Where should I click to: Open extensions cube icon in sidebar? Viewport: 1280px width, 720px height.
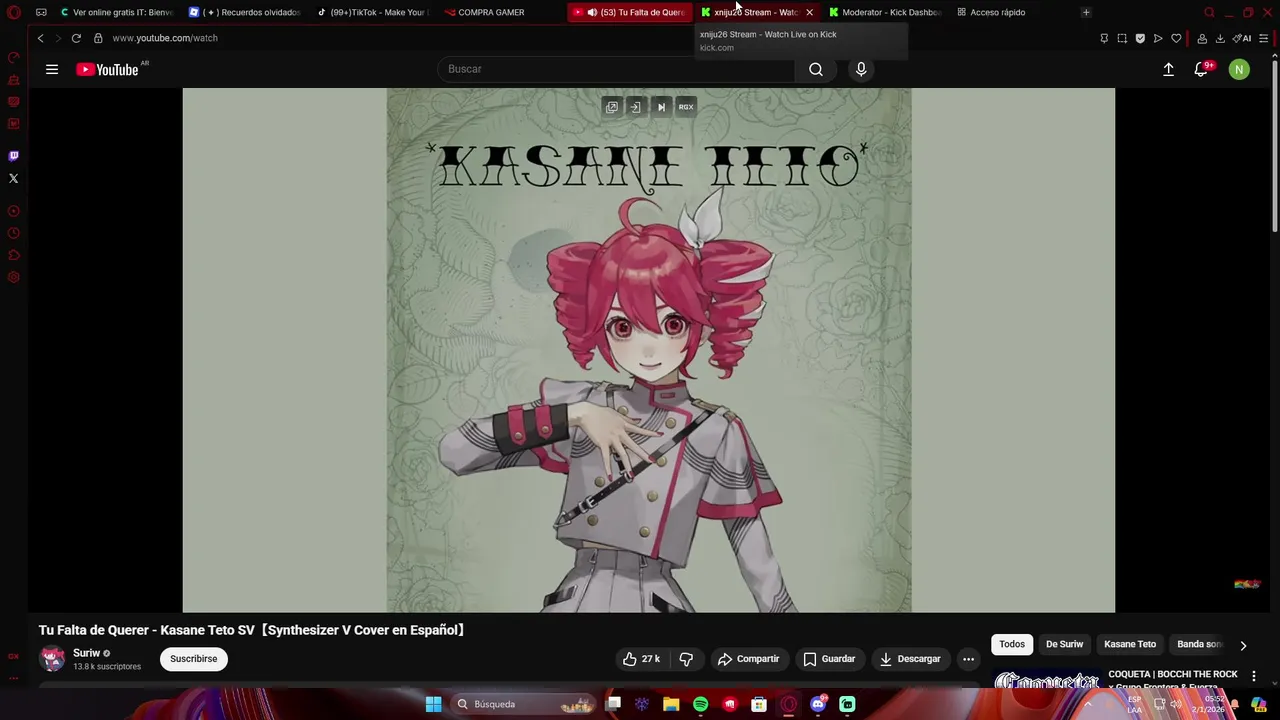[x=13, y=255]
